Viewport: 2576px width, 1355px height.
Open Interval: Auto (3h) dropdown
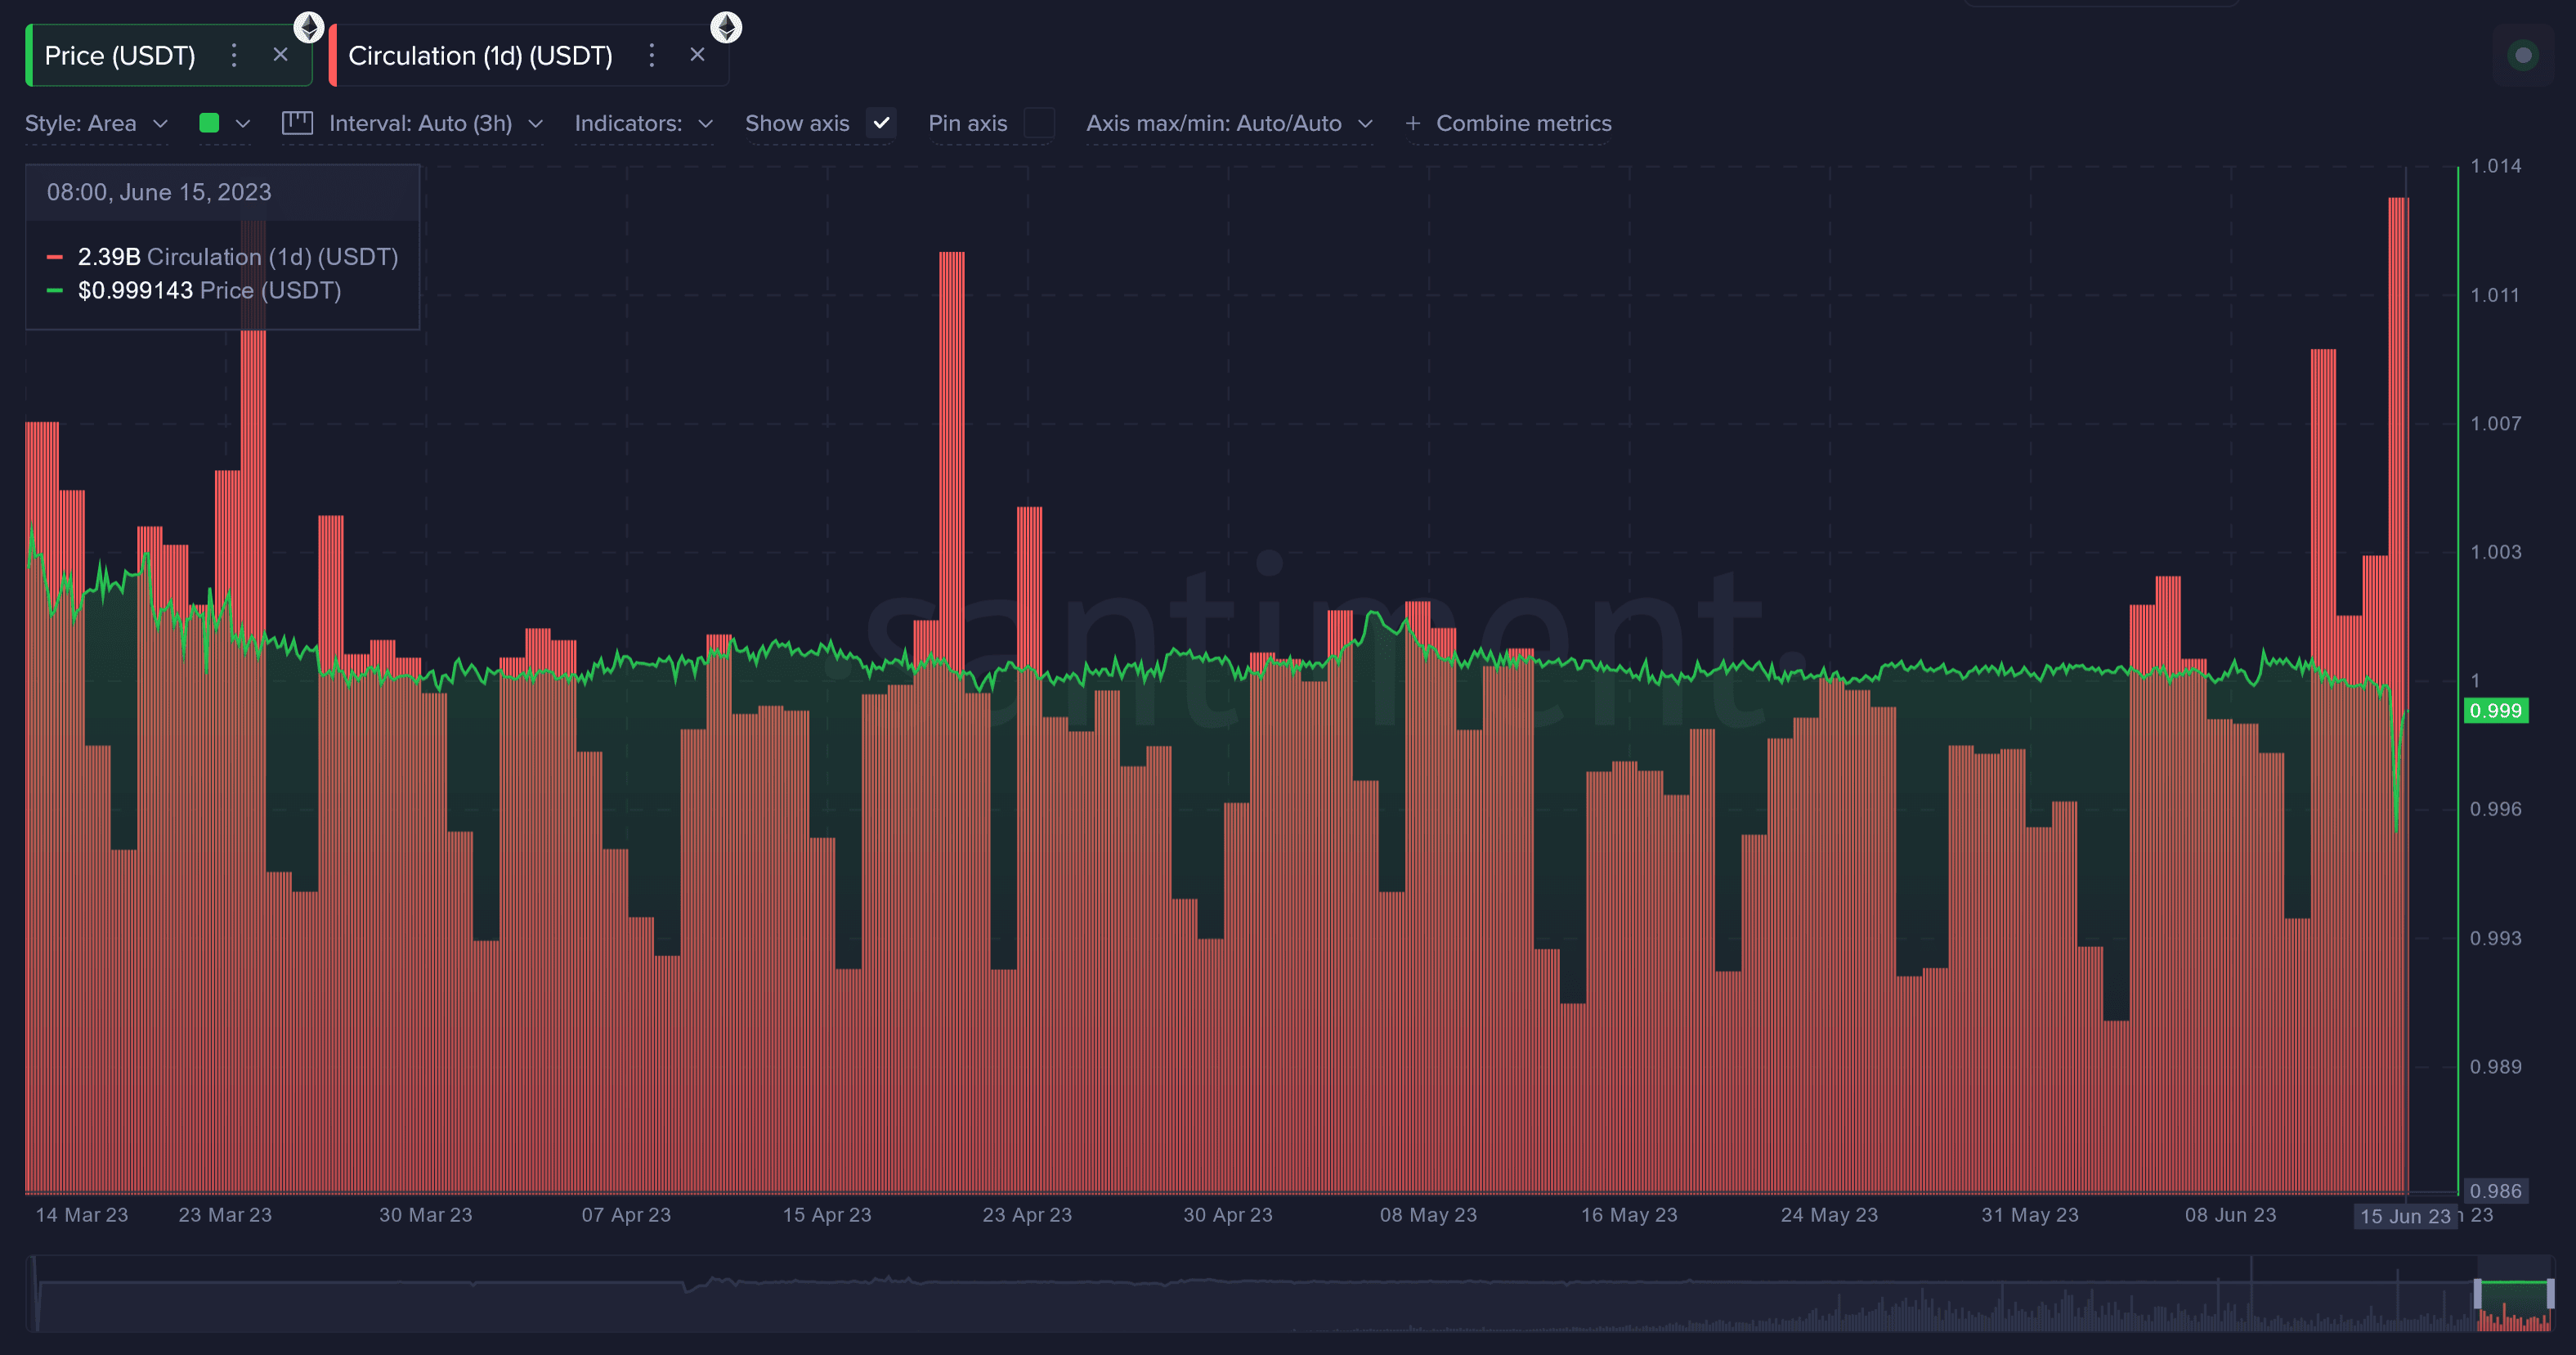click(436, 123)
